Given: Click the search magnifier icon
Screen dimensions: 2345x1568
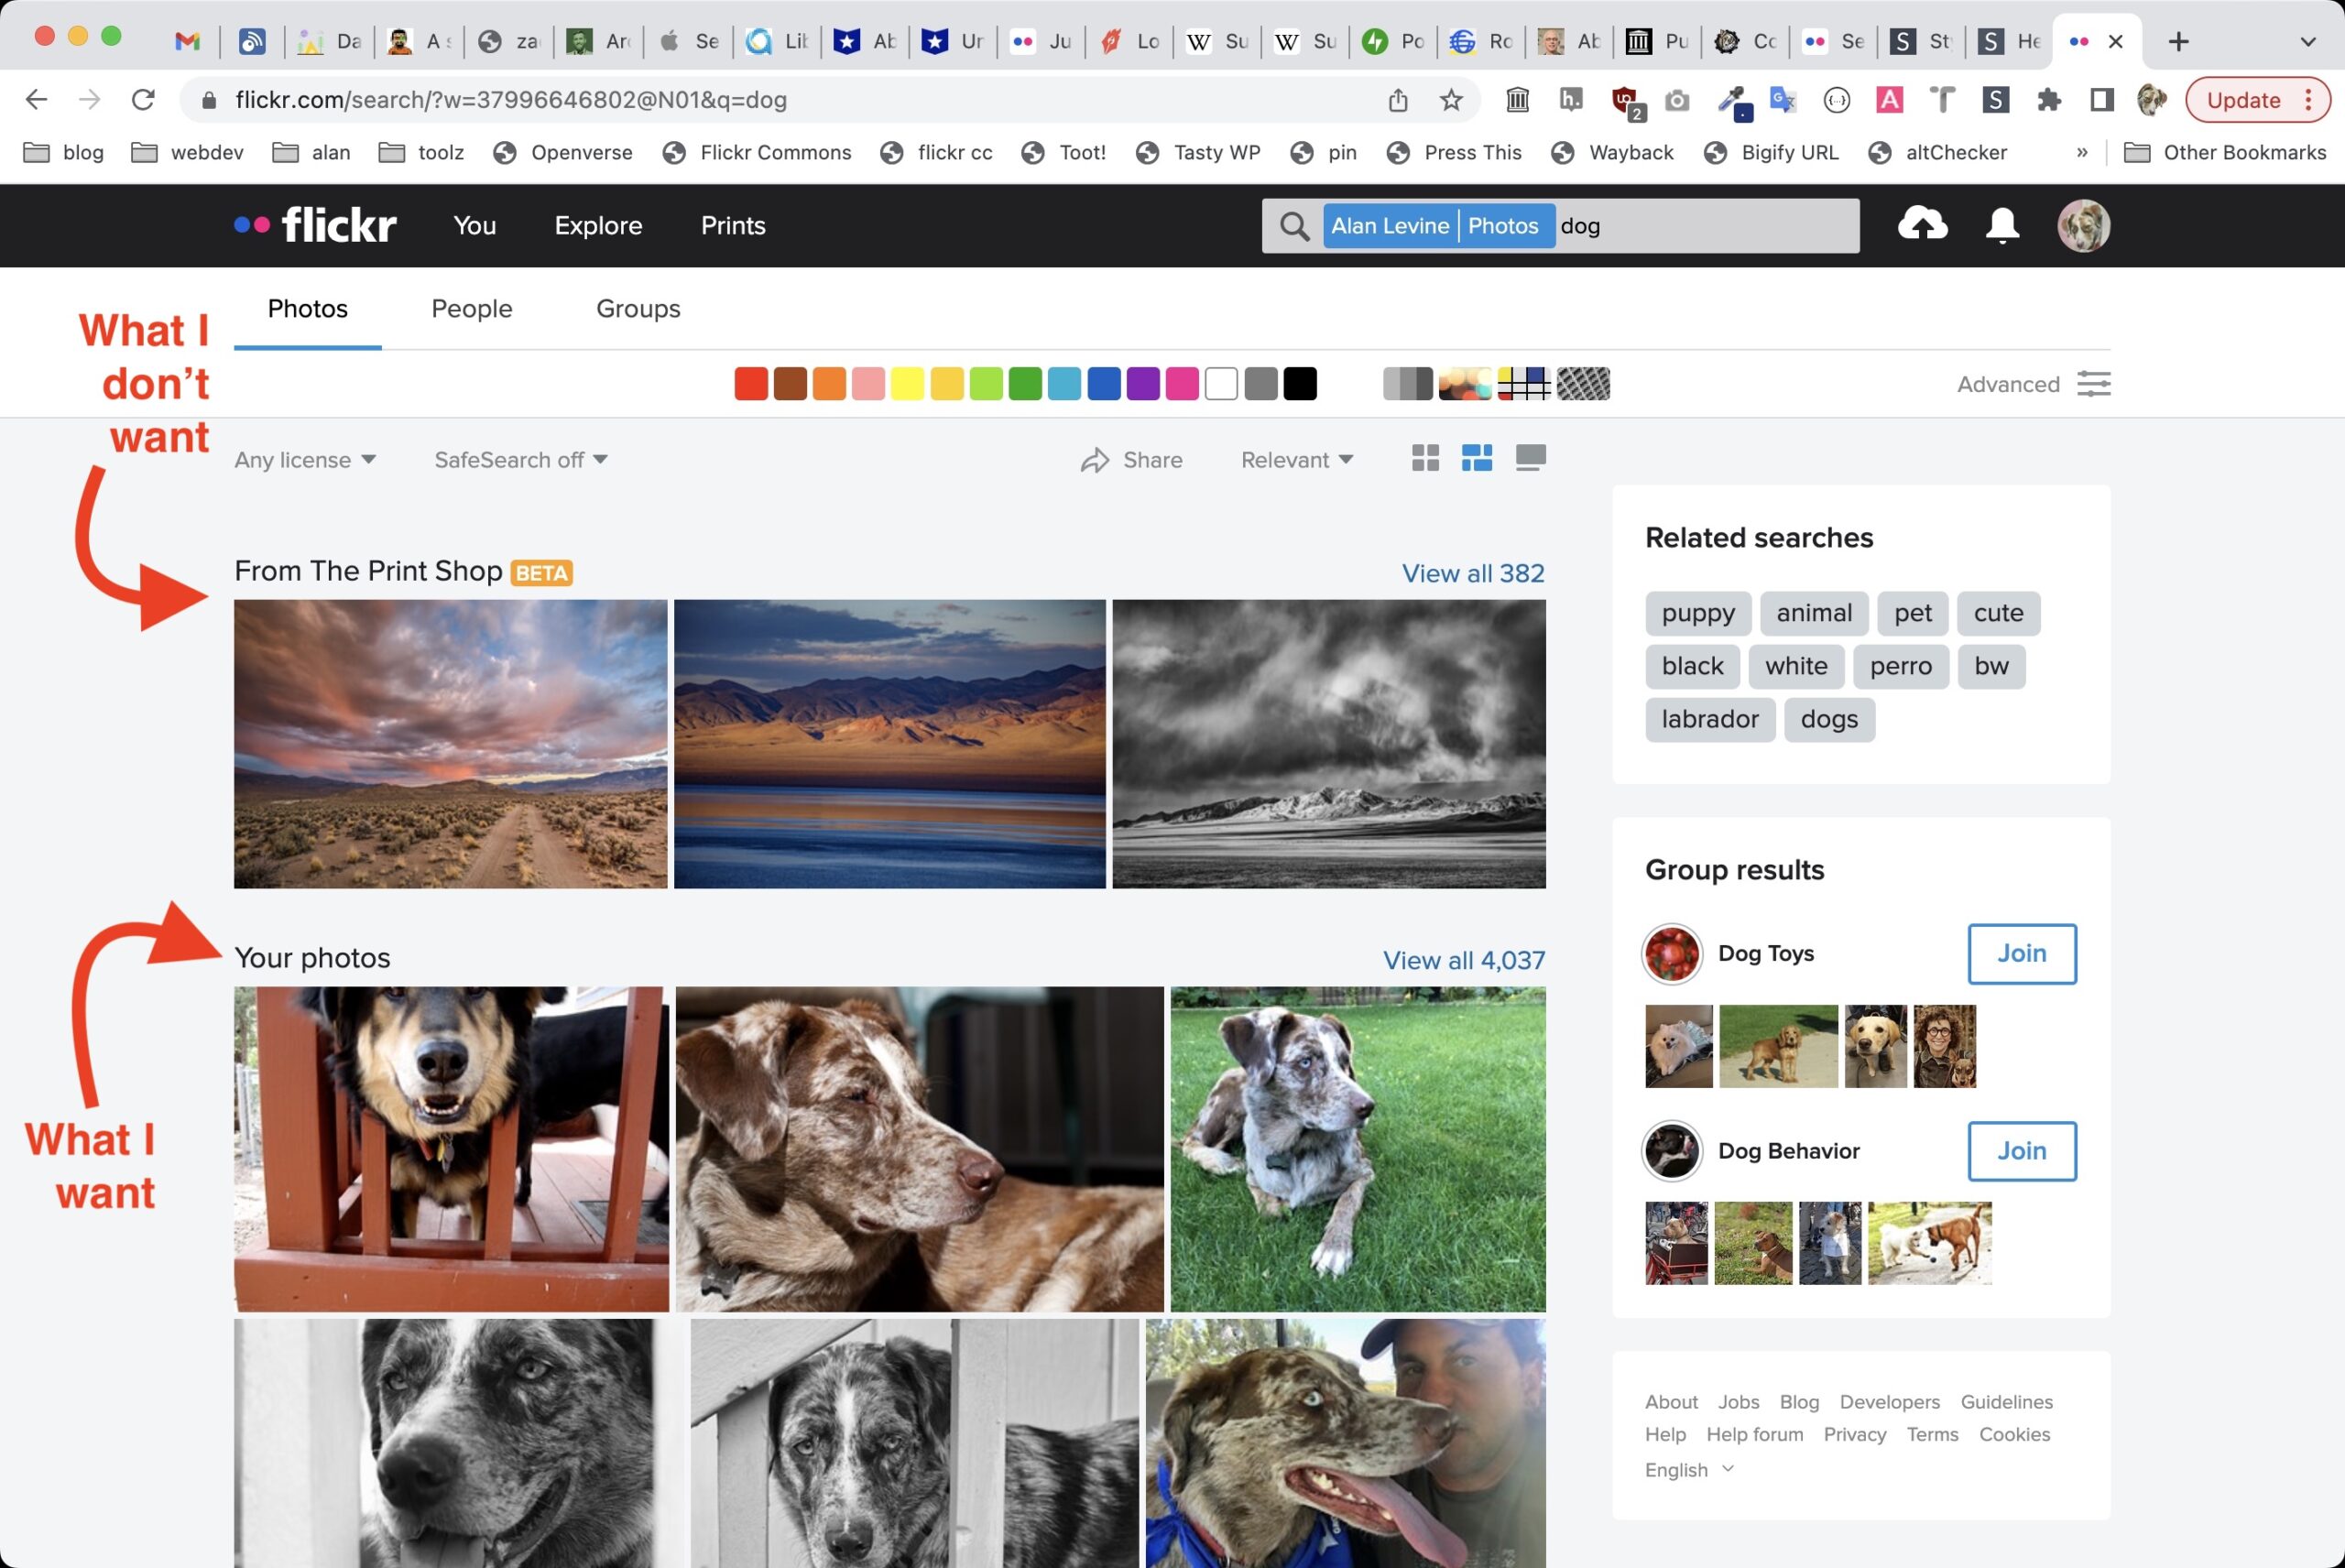Looking at the screenshot, I should pyautogui.click(x=1295, y=225).
